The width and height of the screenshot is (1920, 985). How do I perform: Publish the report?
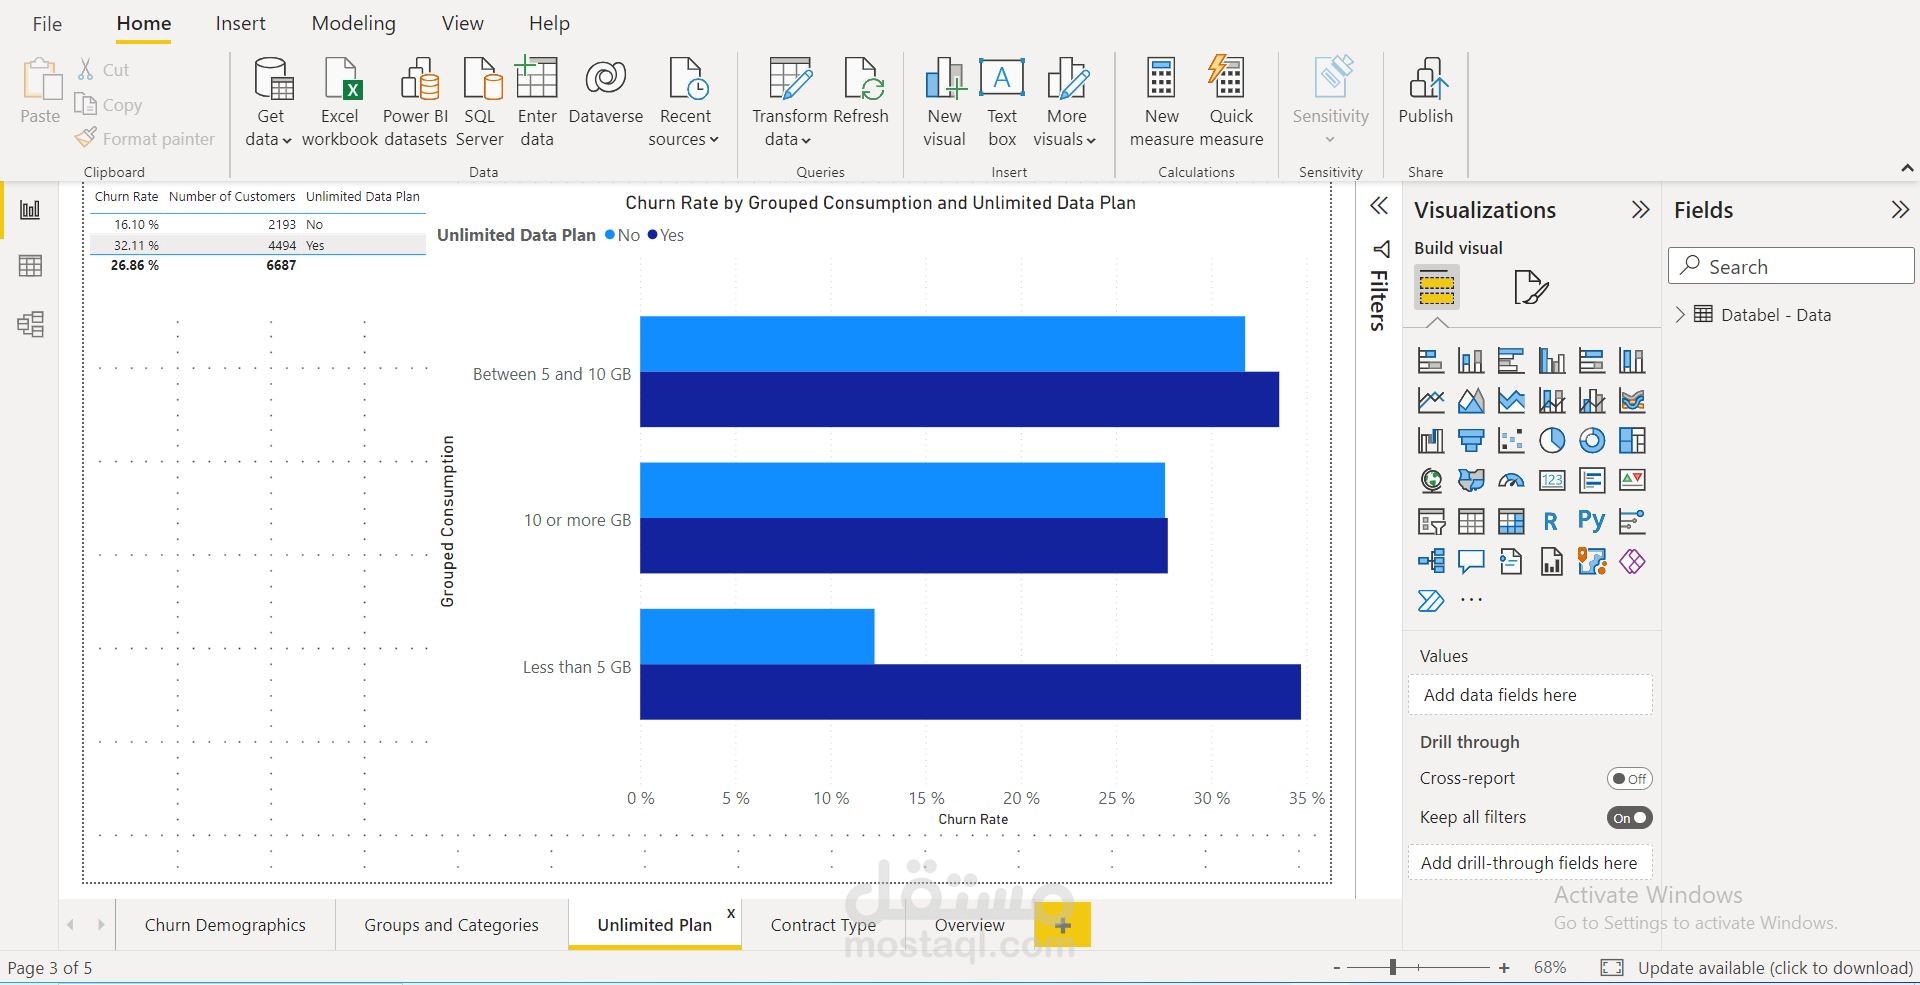pos(1426,92)
